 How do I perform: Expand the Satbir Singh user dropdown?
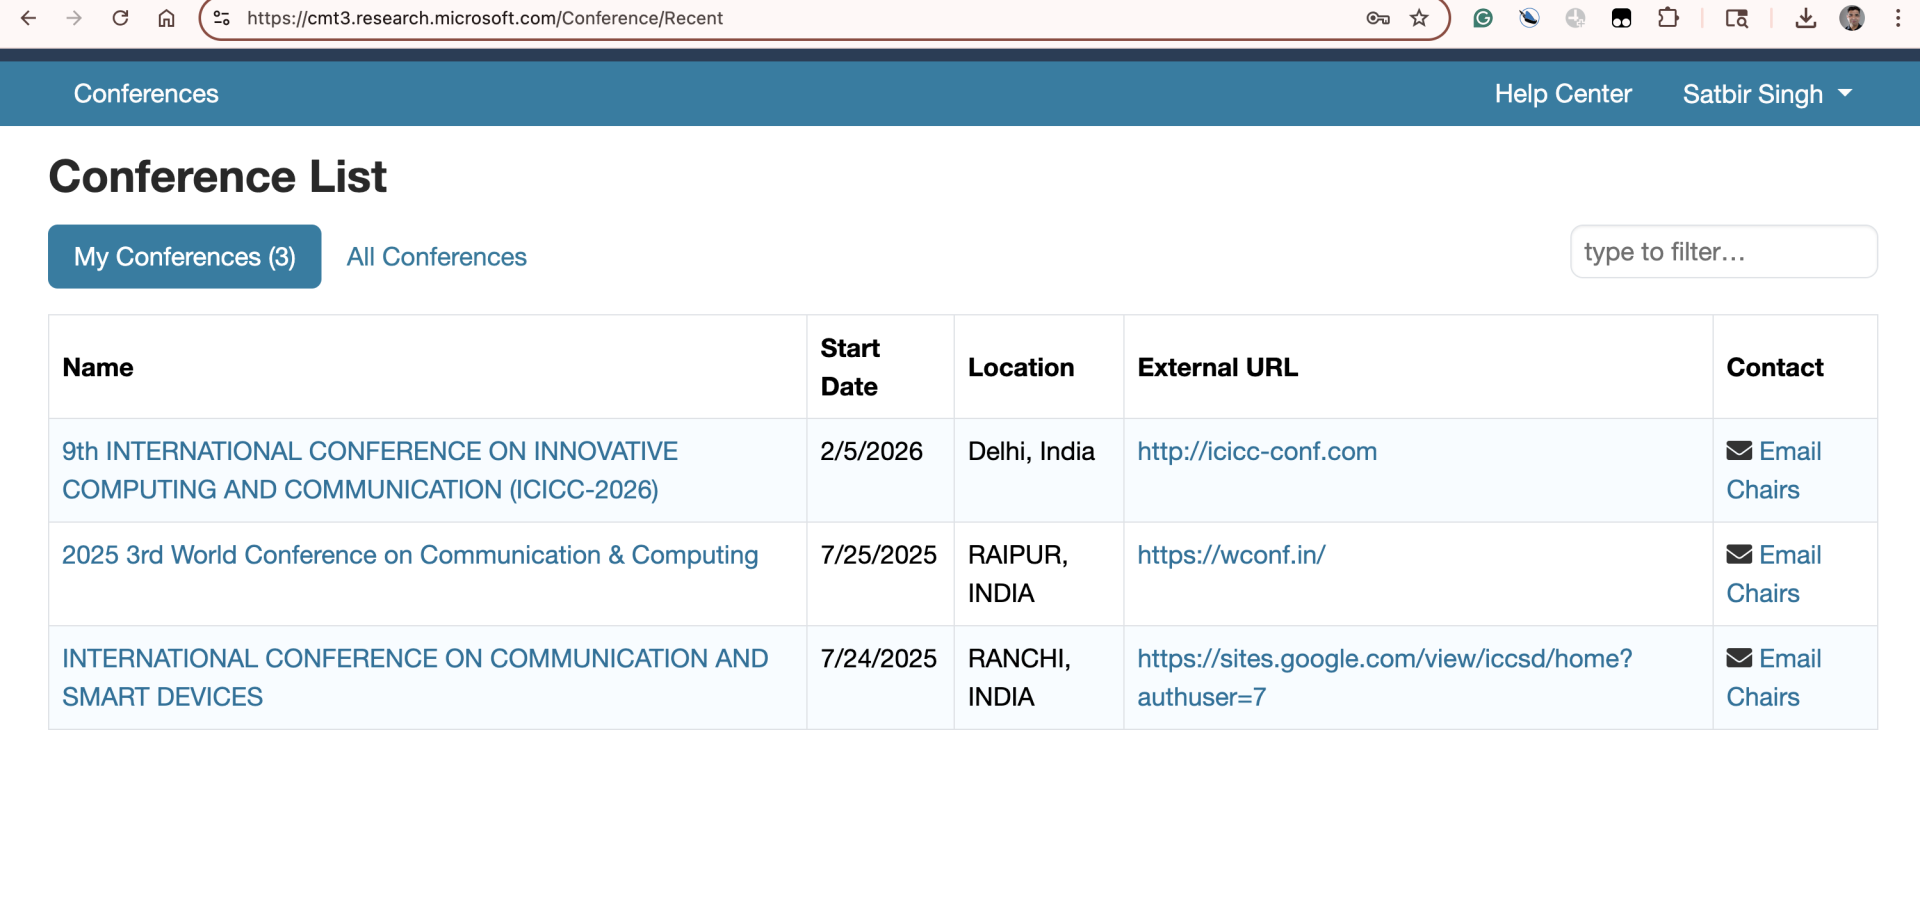tap(1766, 94)
